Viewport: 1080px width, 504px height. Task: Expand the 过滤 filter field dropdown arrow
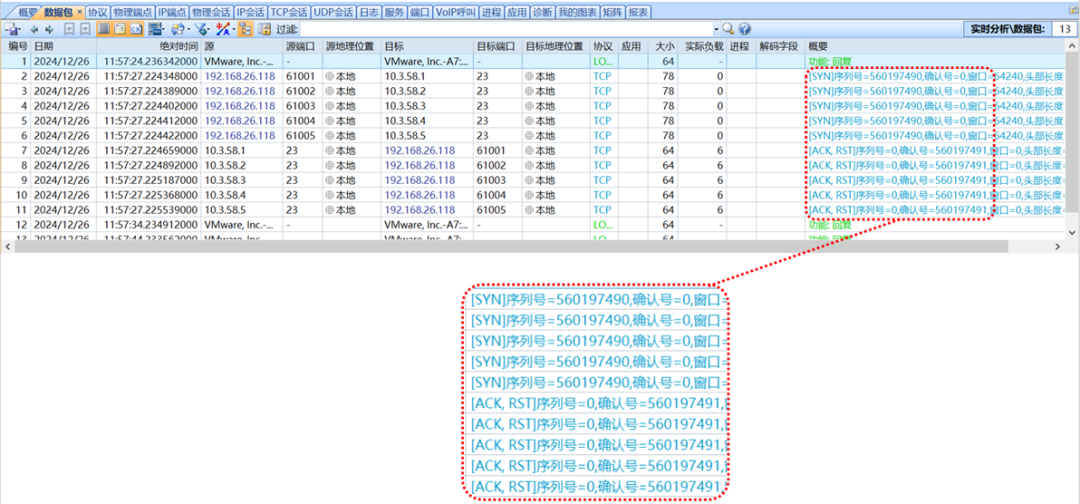[714, 29]
